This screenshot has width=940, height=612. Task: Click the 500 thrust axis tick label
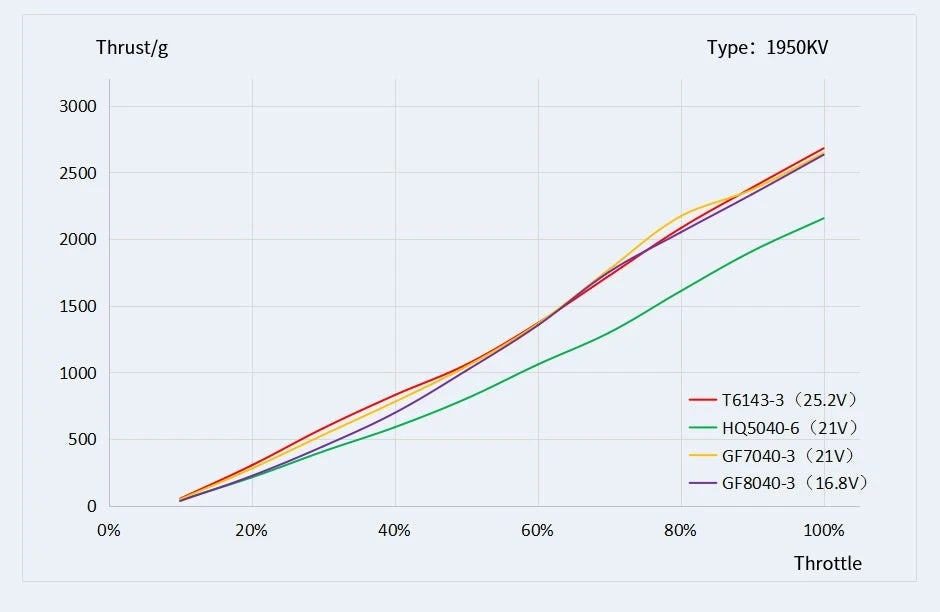point(81,440)
